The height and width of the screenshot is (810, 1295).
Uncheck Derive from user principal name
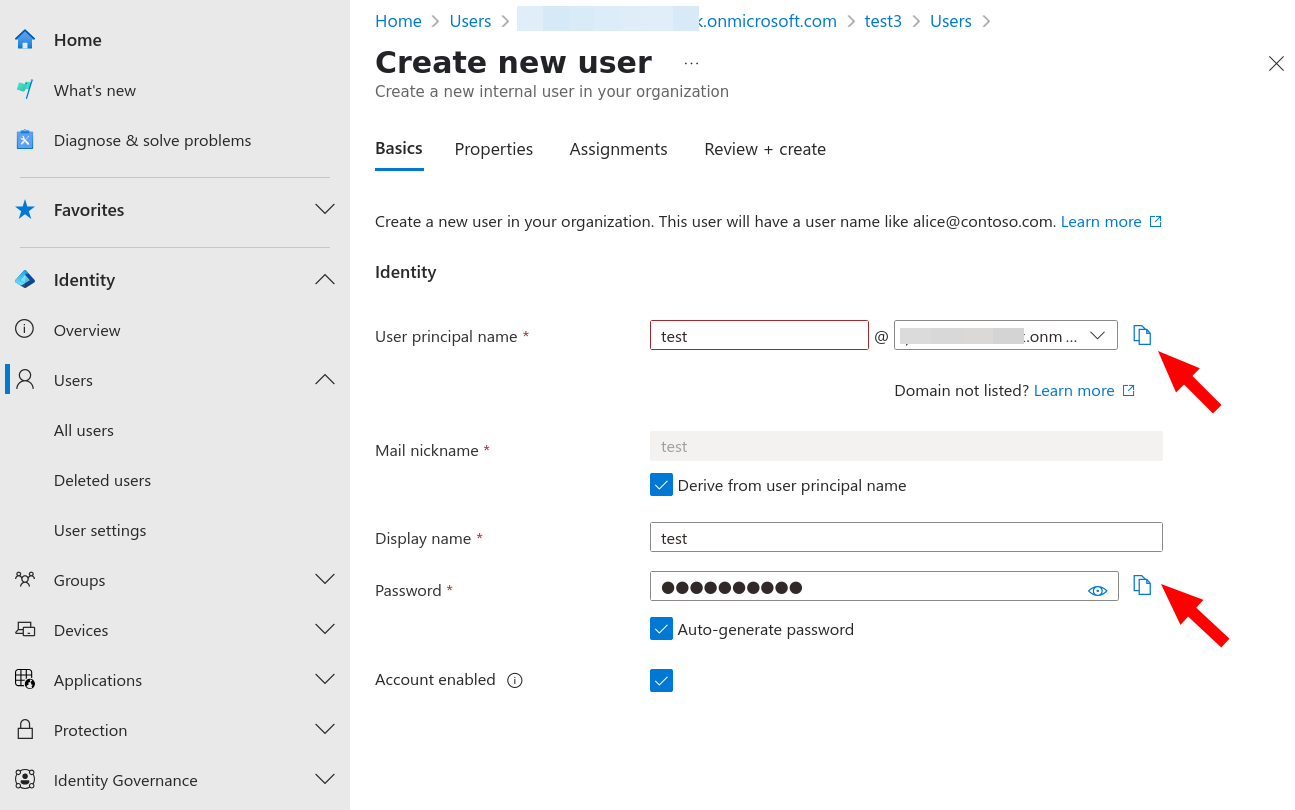(x=661, y=485)
